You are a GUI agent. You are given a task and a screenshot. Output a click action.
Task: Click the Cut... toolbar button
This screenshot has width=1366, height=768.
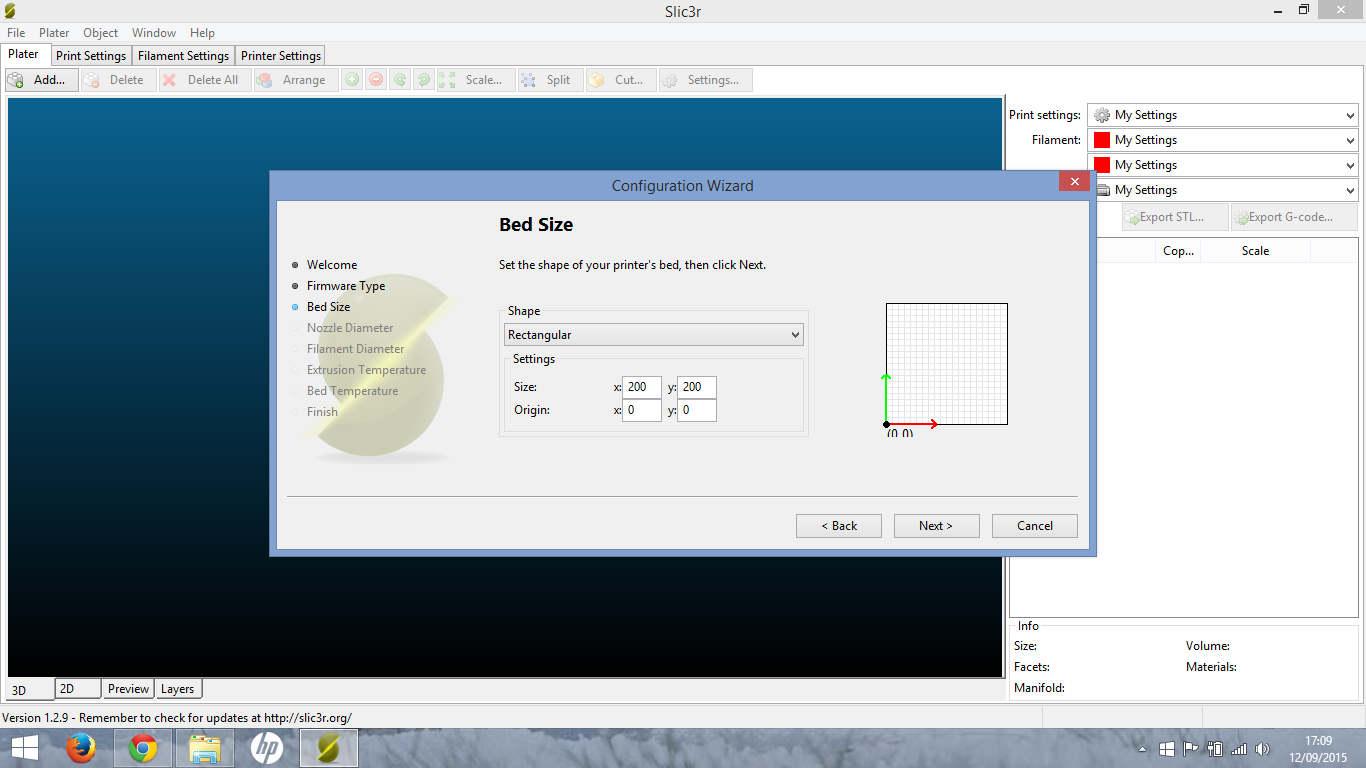click(x=621, y=80)
